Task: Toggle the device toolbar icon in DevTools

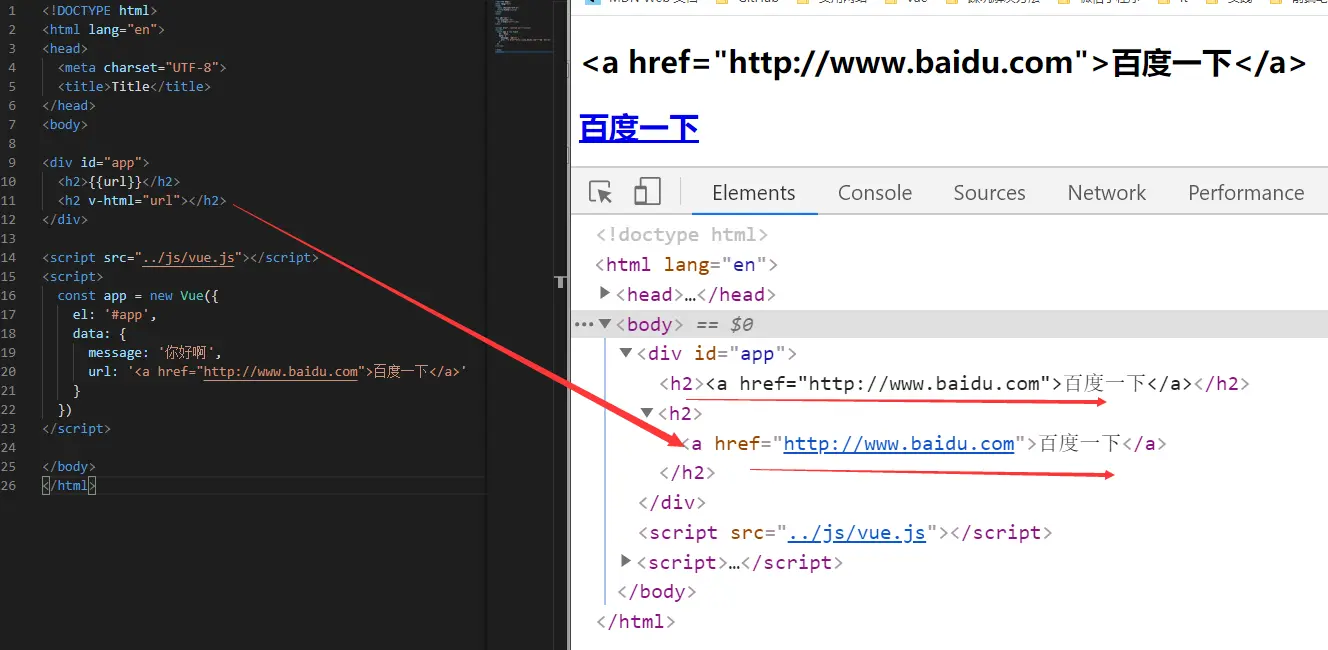Action: click(x=647, y=192)
